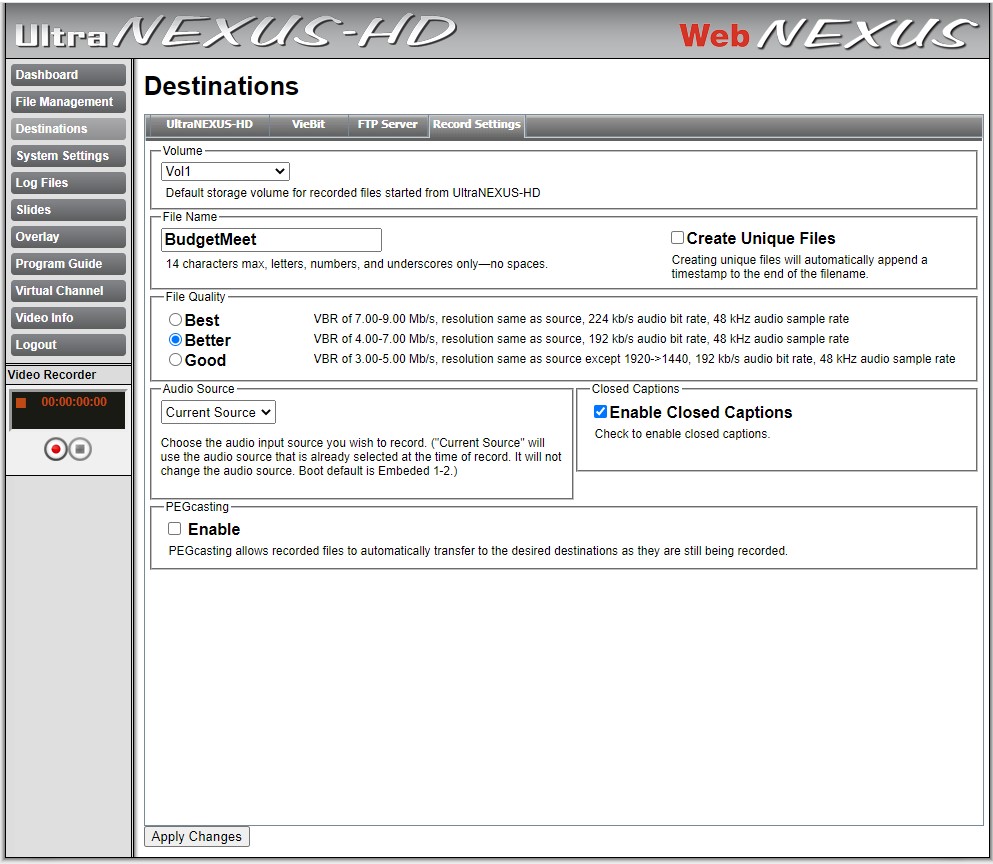Enable PEGcasting
993x864 pixels.
[x=175, y=529]
